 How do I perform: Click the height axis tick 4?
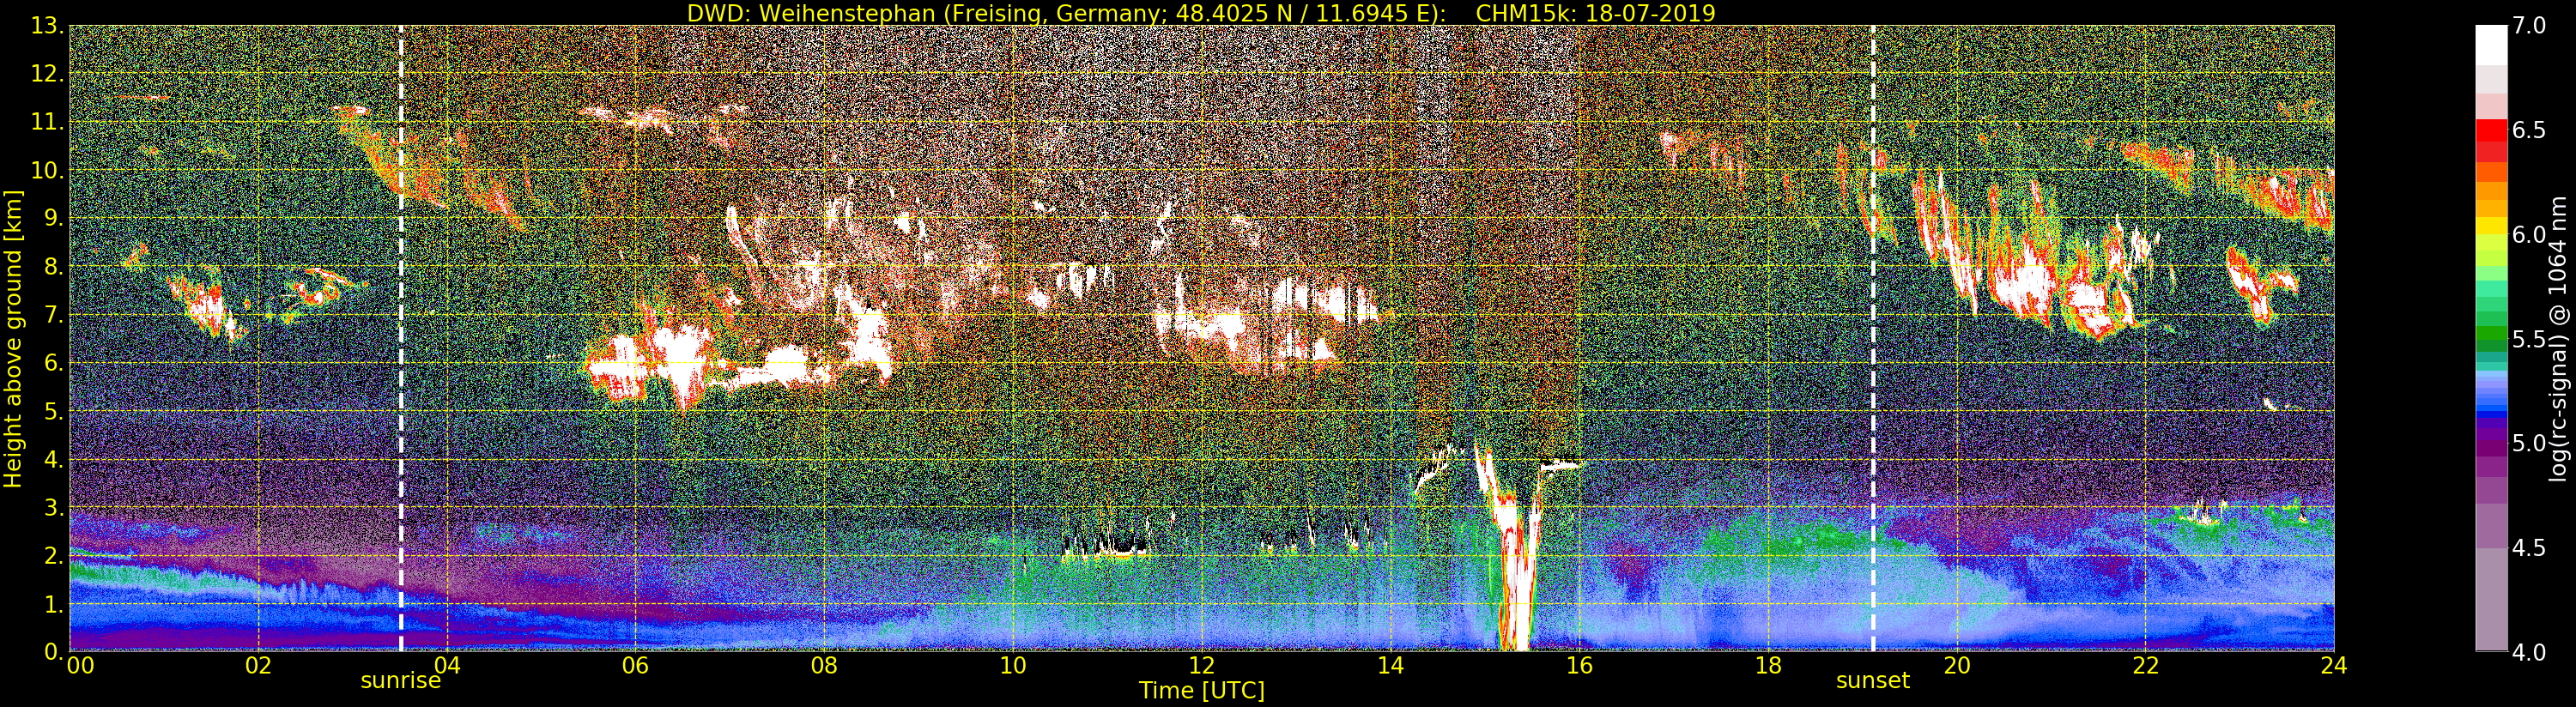tap(54, 459)
